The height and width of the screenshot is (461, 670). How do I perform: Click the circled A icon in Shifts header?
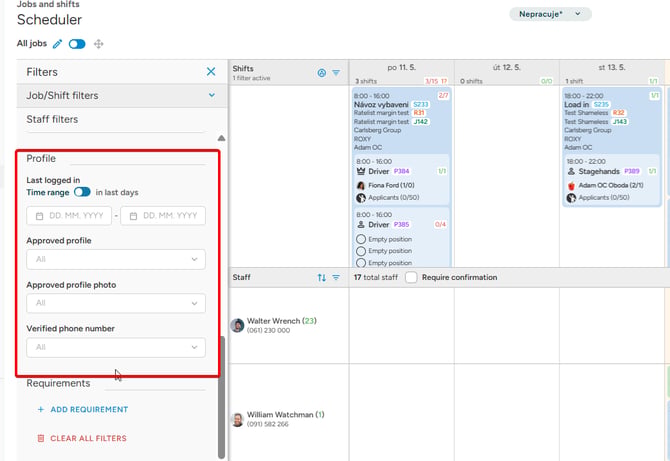pos(322,73)
